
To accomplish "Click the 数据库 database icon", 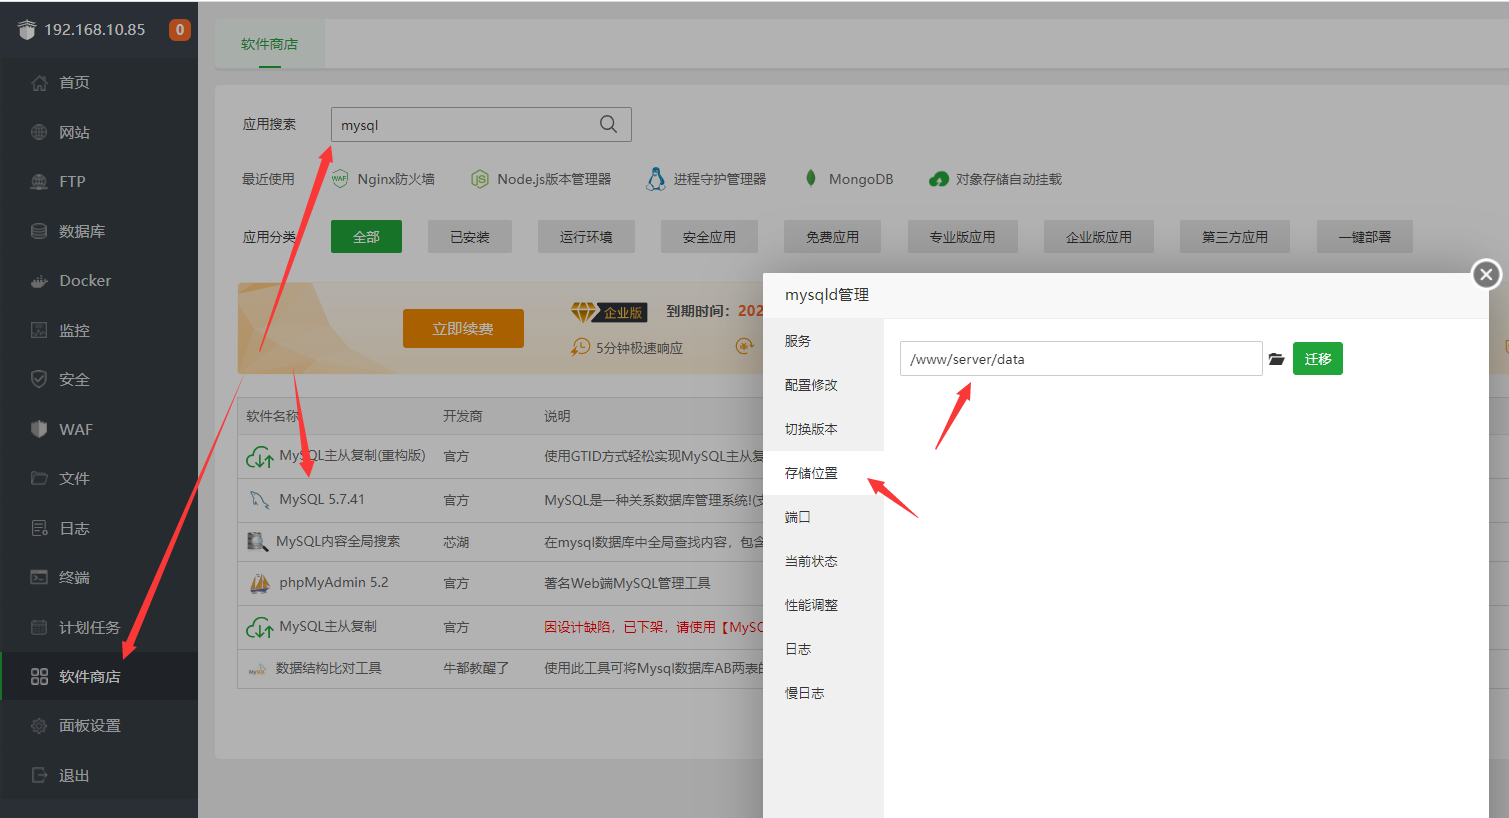I will coord(39,231).
